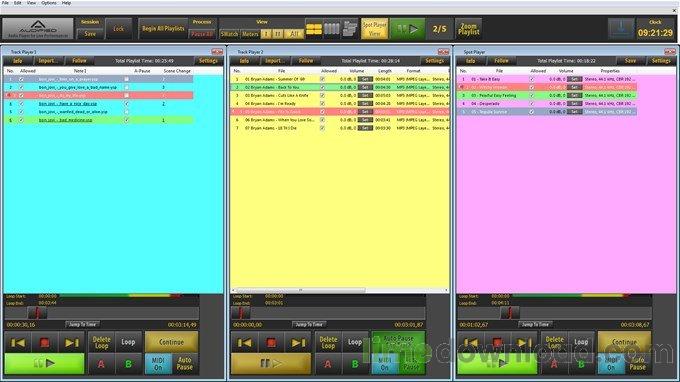
Task: Set loop point A in Track Player 2
Action: [328, 364]
